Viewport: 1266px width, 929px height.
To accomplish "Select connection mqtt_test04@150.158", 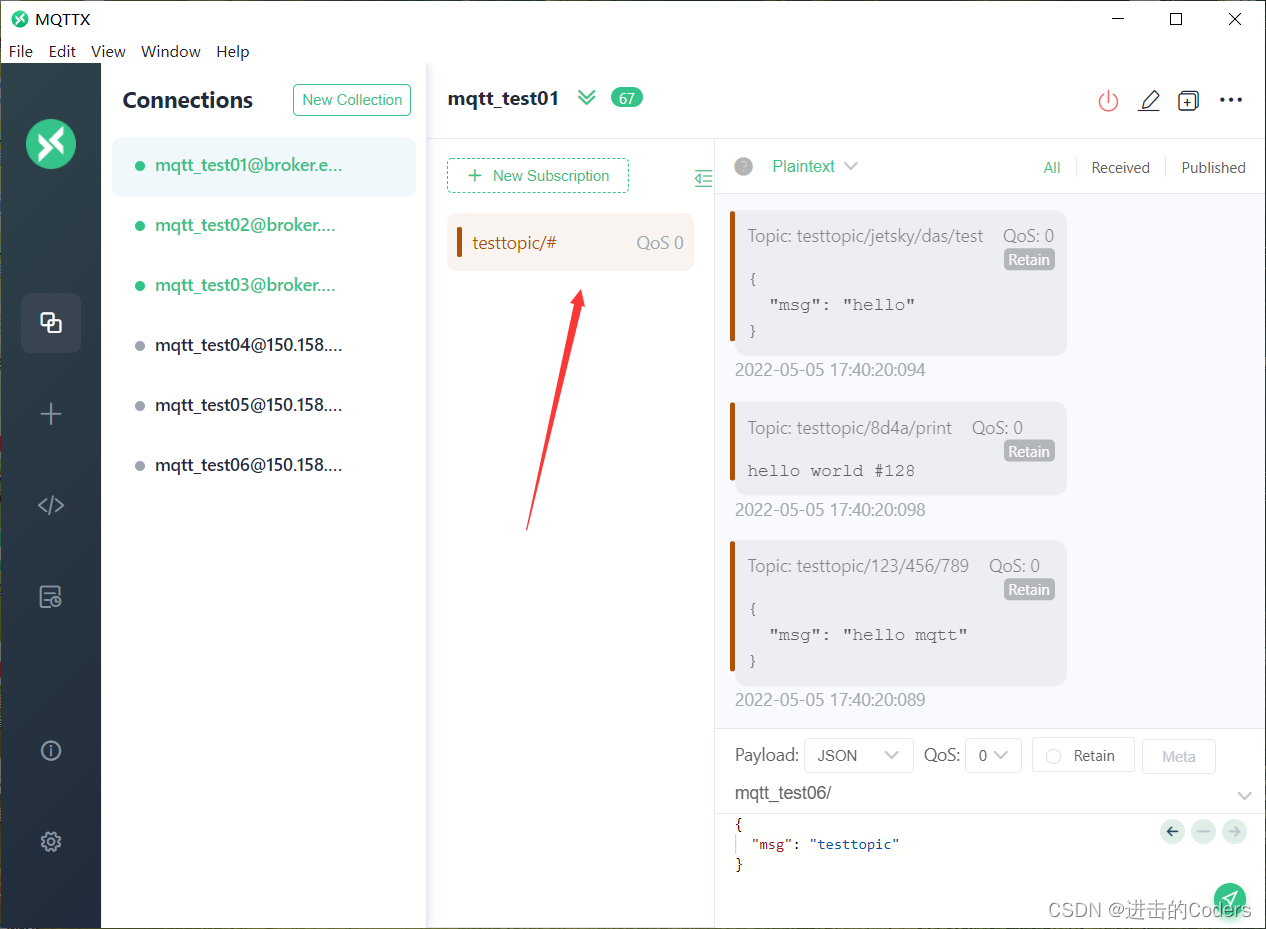I will pyautogui.click(x=264, y=346).
